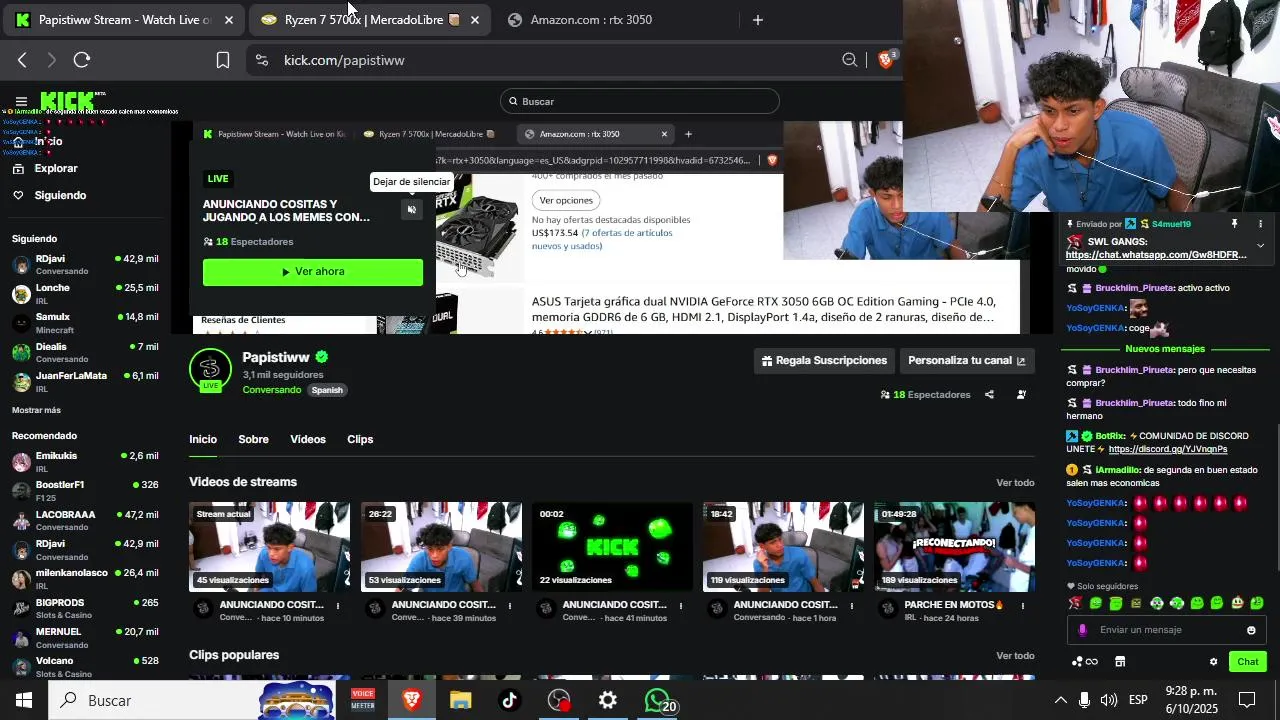Open the TikTok taskbar icon
This screenshot has width=1280, height=720.
point(509,700)
